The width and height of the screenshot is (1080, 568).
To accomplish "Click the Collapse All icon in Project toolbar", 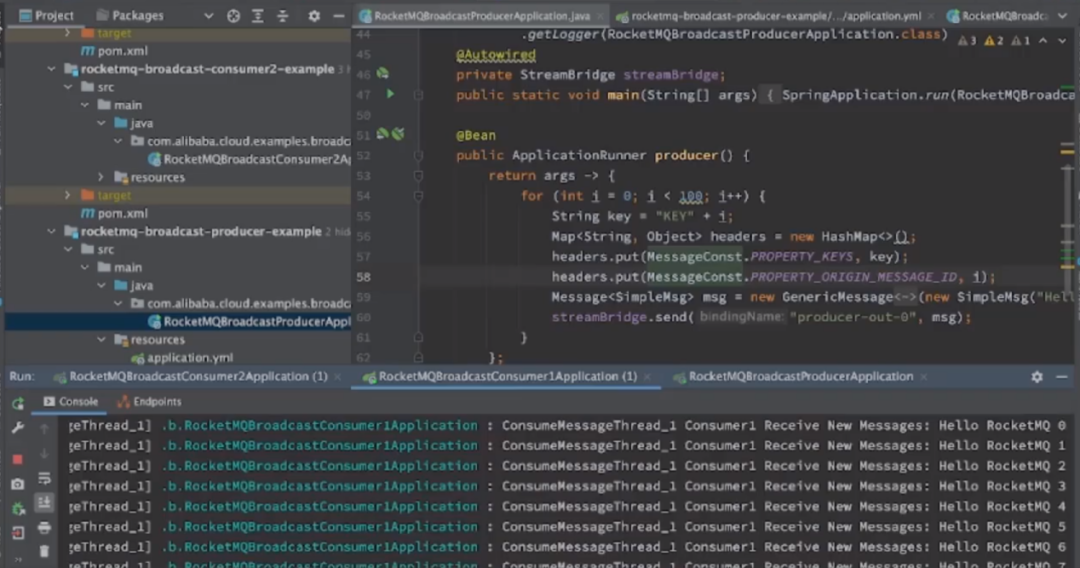I will (x=282, y=15).
